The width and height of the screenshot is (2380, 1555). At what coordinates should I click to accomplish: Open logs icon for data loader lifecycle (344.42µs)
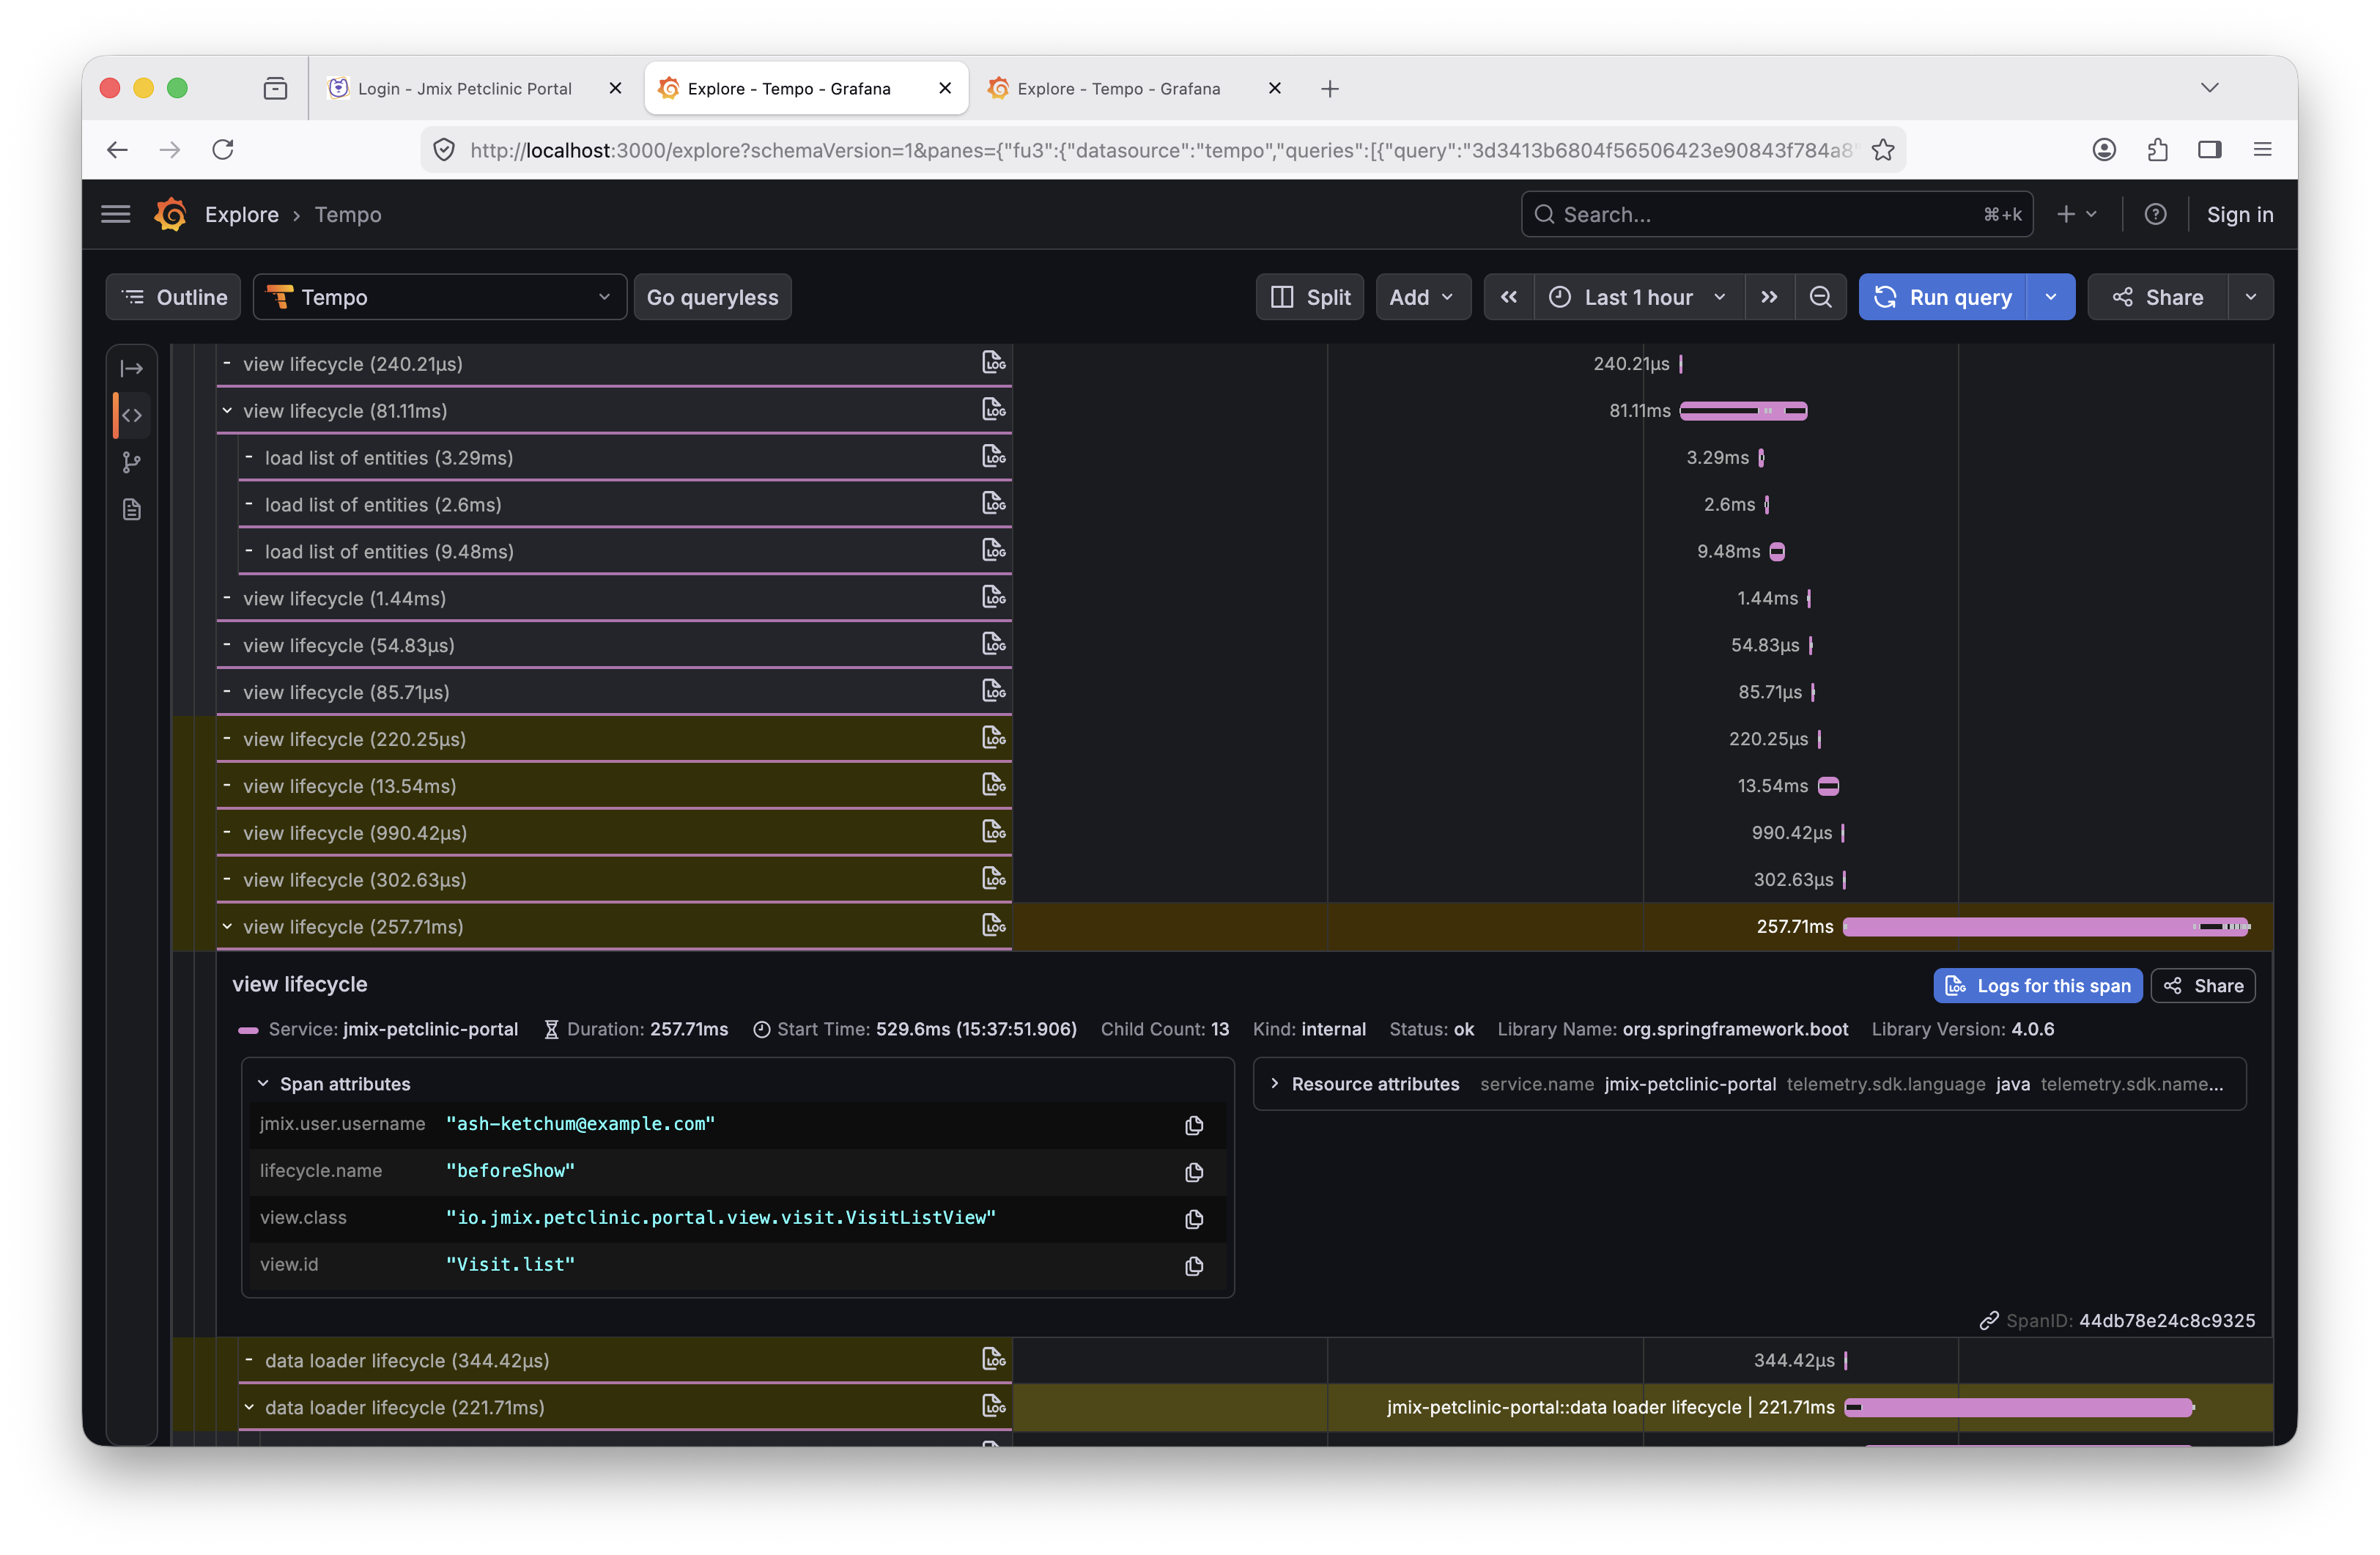993,1359
